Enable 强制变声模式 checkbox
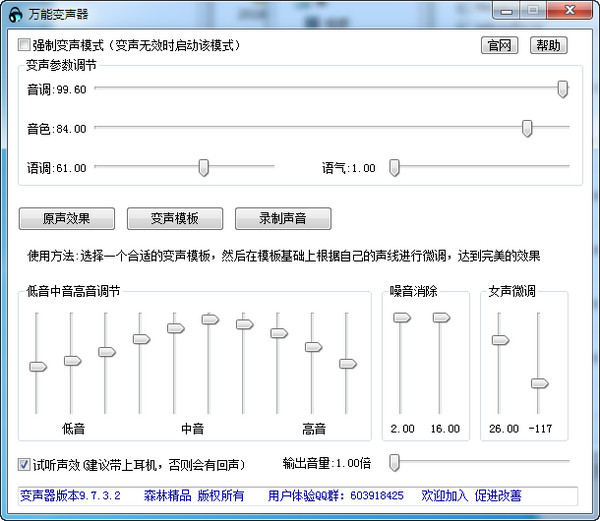 (x=25, y=45)
